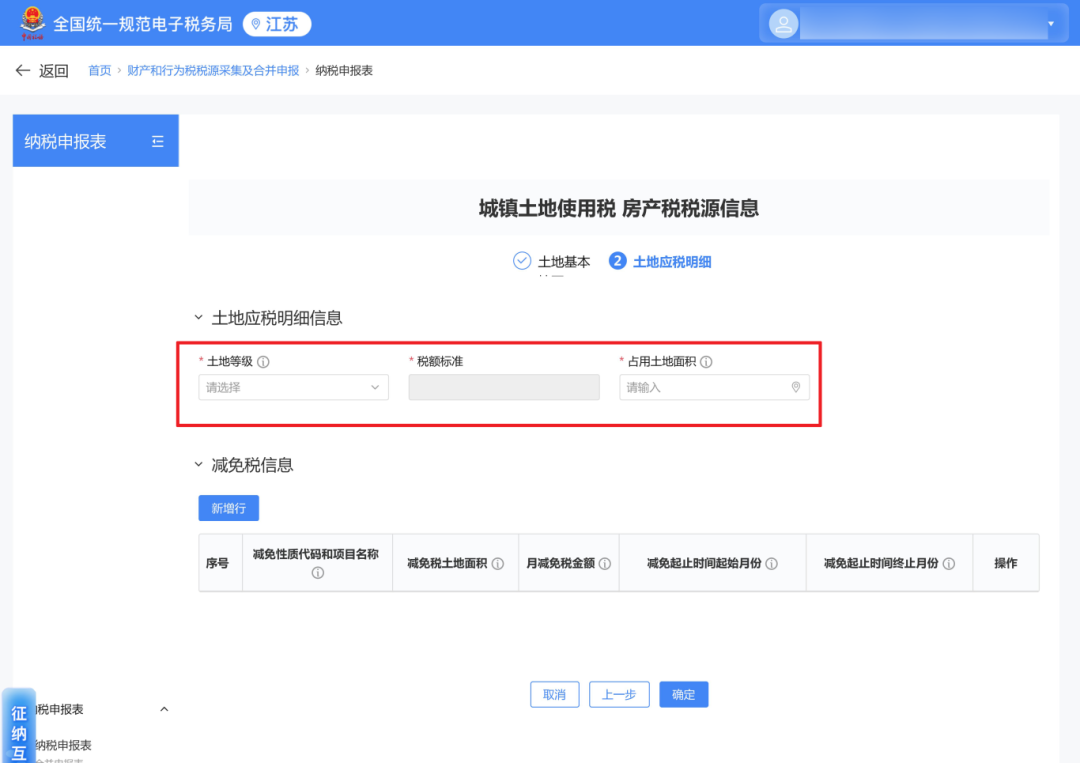Click info icon beside 减免税土地面积
Screen dimensions: 1080x763
[498, 564]
